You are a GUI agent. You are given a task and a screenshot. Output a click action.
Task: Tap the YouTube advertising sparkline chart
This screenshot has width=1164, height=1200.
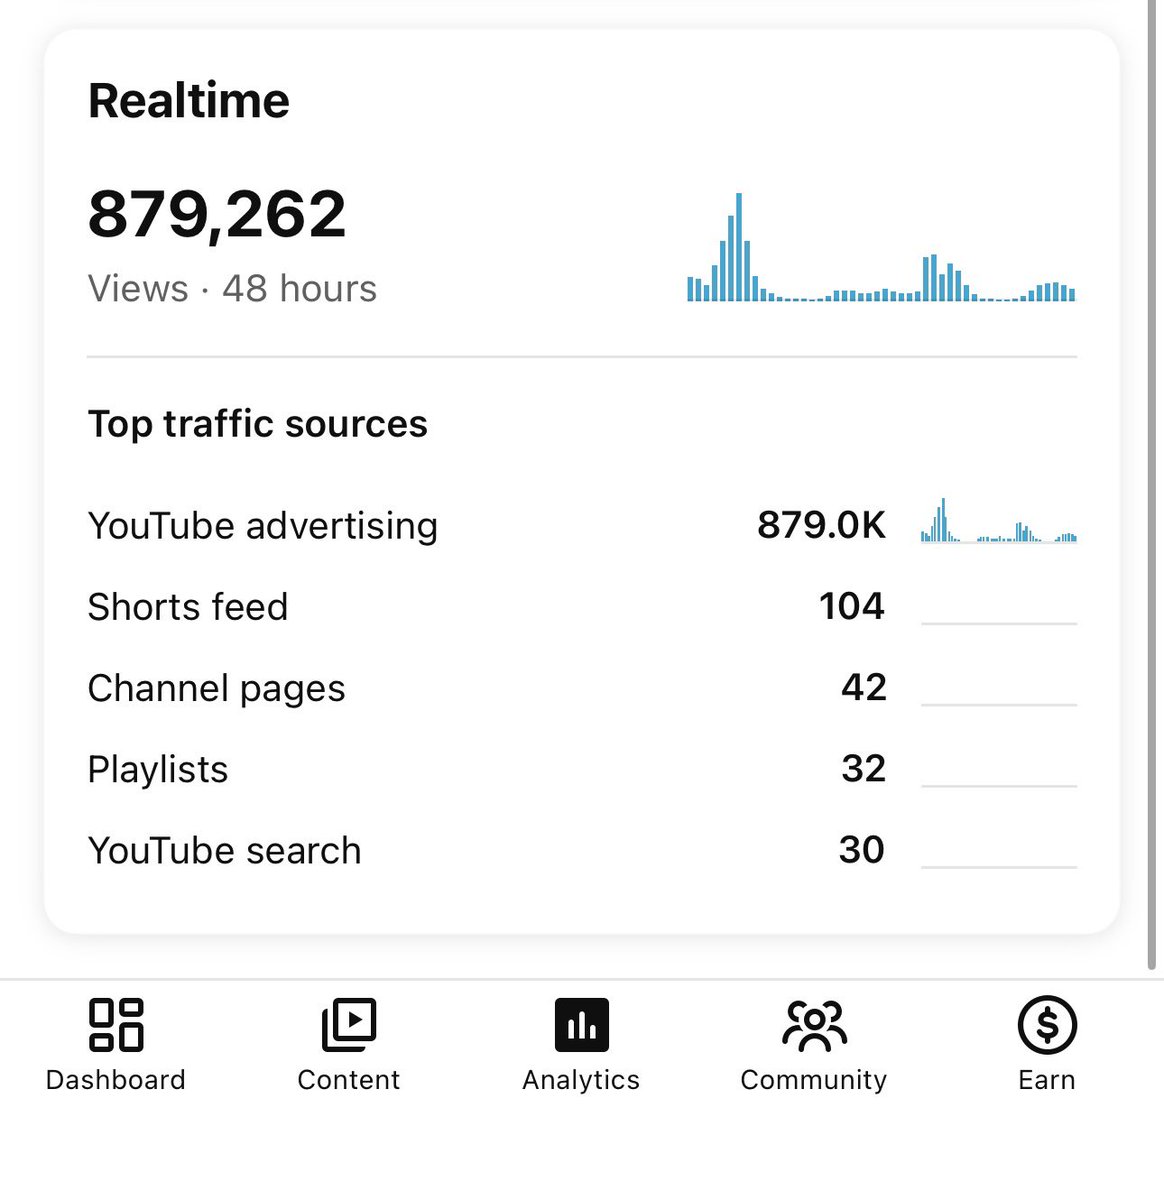tap(999, 520)
